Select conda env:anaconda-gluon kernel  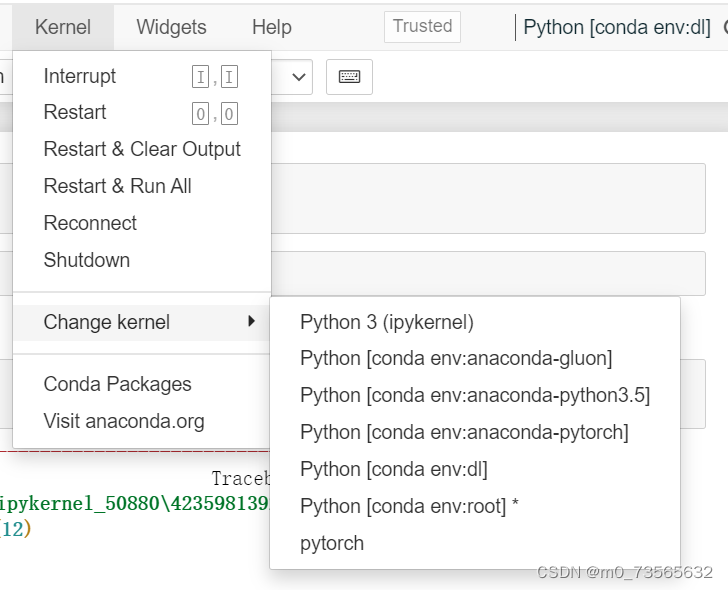(456, 358)
